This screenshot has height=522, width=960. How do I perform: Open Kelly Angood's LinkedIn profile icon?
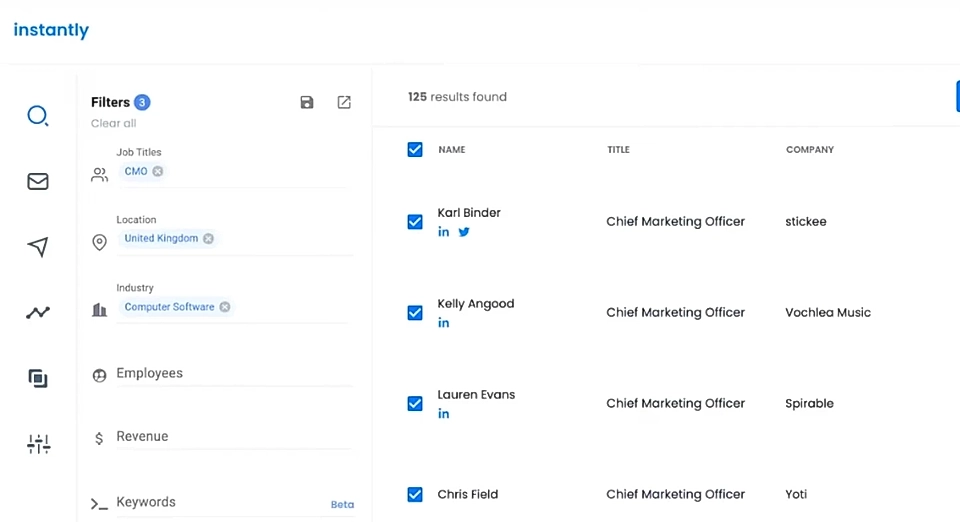pyautogui.click(x=444, y=323)
